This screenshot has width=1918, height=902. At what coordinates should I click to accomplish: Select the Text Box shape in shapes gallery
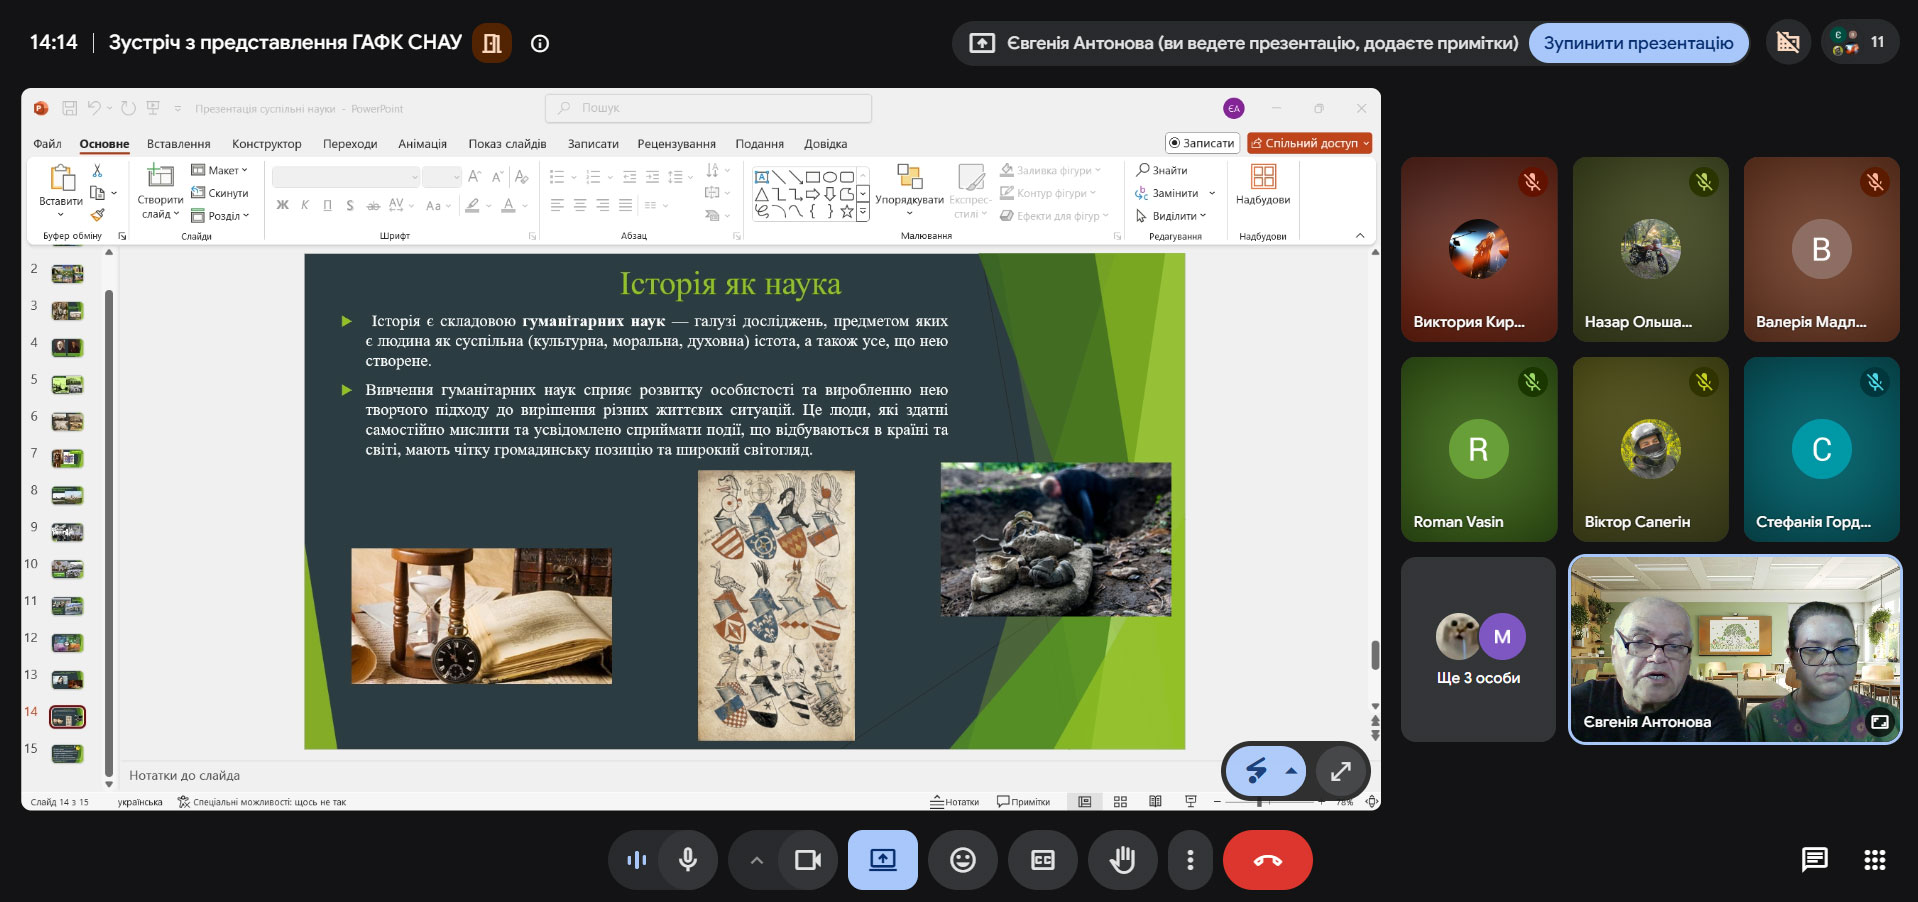[x=762, y=177]
